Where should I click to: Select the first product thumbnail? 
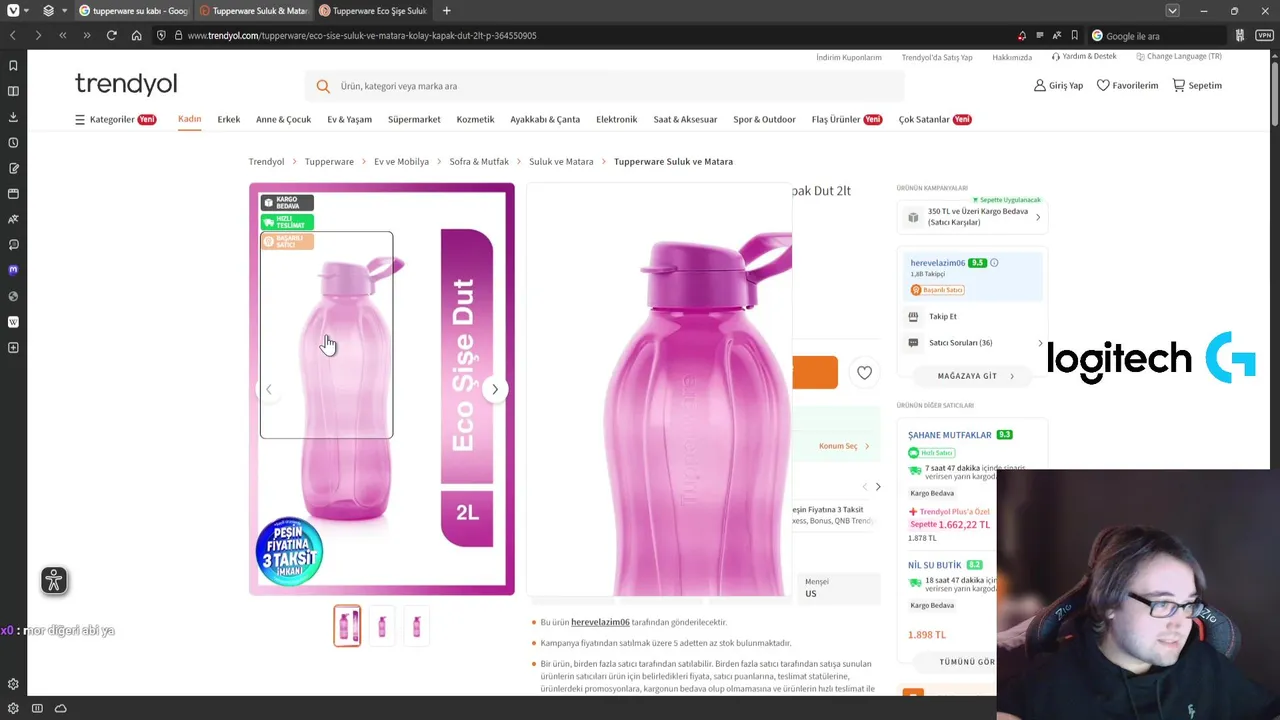coord(347,626)
